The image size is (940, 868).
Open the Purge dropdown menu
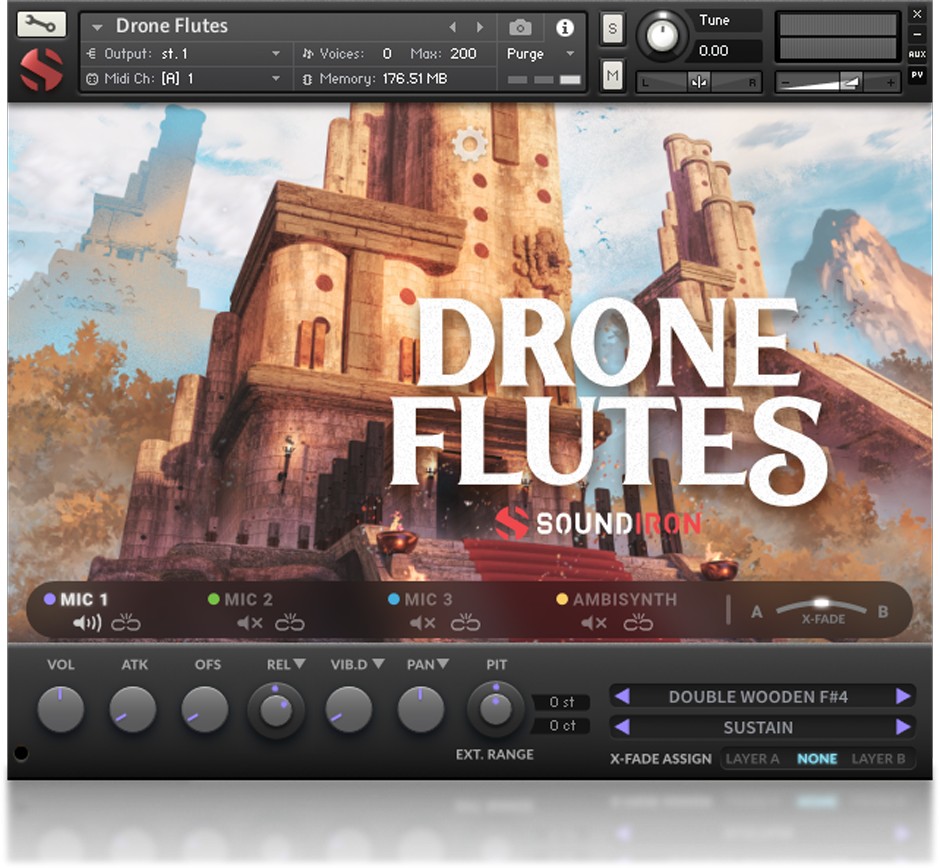pyautogui.click(x=541, y=54)
